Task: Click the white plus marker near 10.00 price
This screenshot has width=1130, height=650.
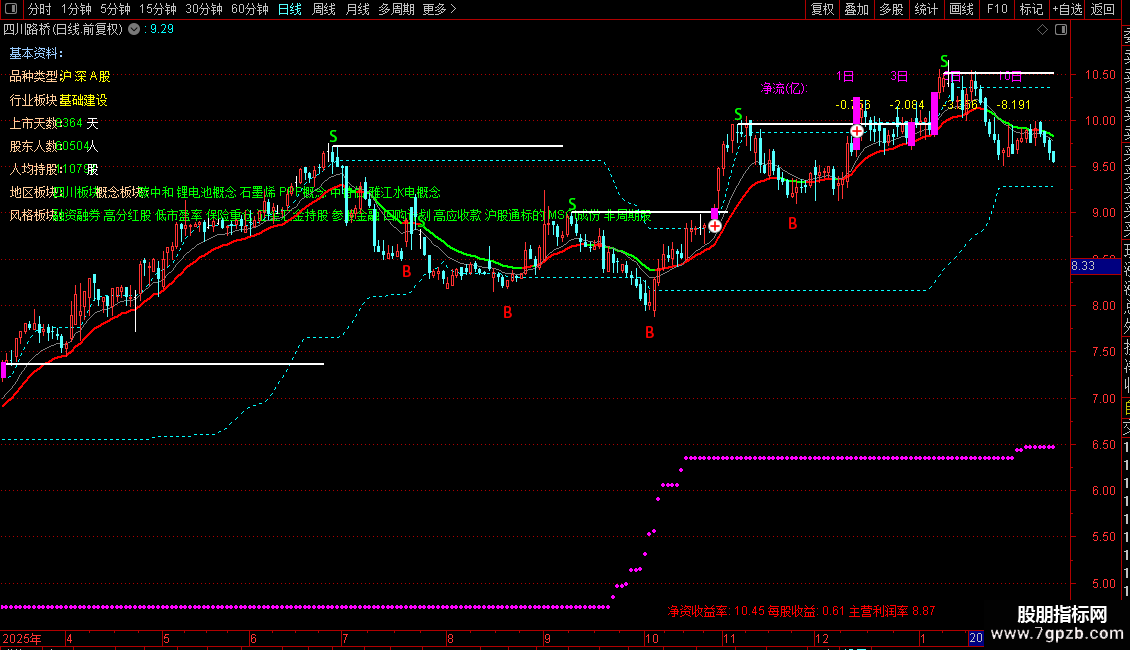Action: coord(857,131)
